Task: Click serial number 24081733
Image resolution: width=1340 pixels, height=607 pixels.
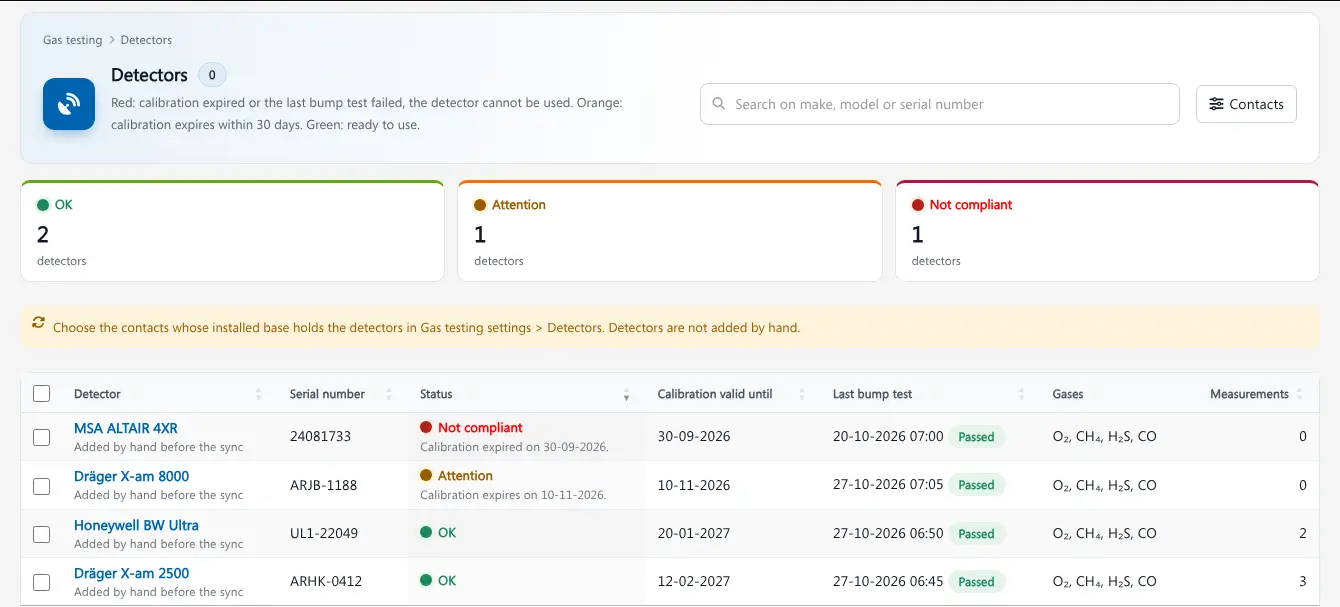Action: click(320, 437)
